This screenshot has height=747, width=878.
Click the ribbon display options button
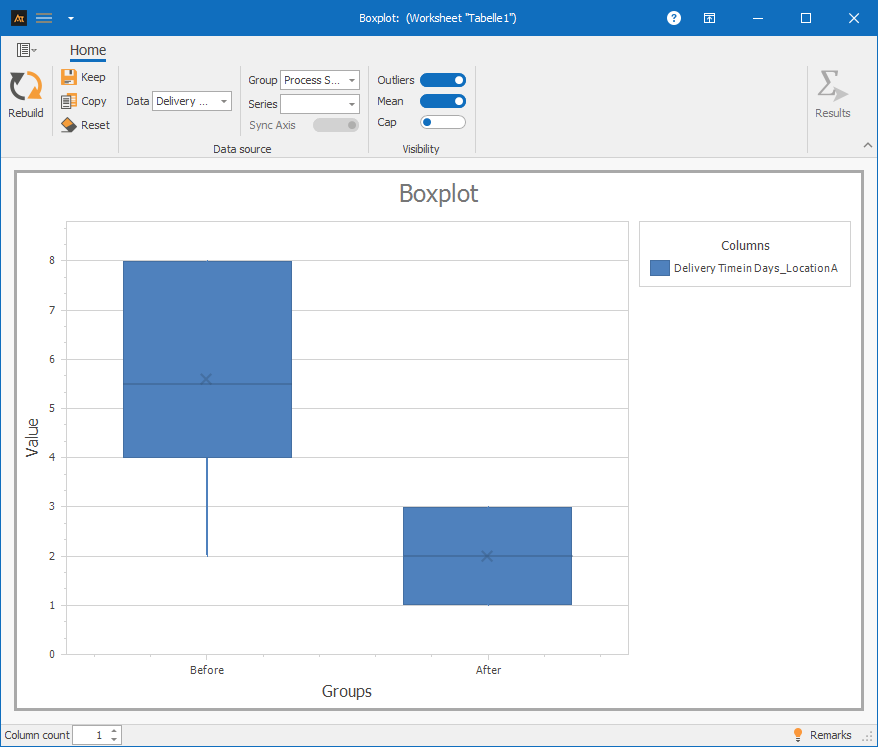(708, 18)
